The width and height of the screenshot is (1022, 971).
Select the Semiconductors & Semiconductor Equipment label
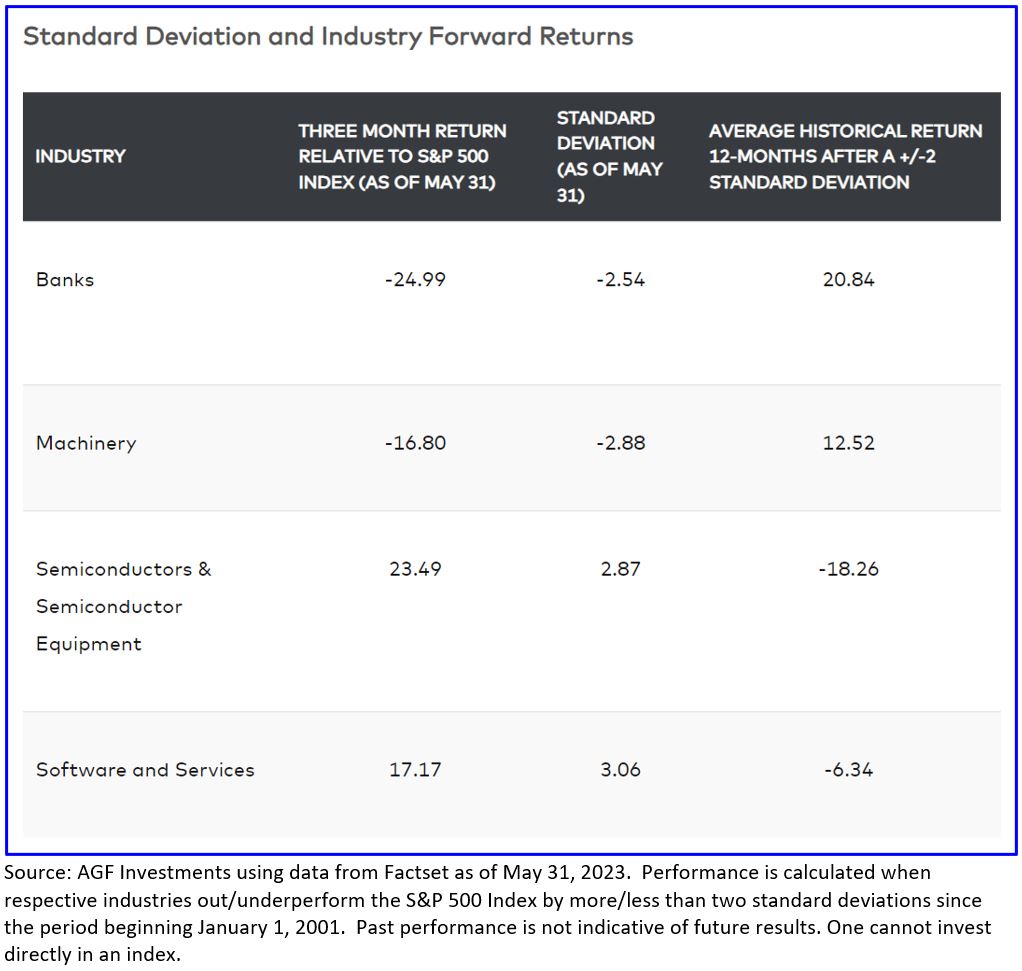[x=124, y=606]
